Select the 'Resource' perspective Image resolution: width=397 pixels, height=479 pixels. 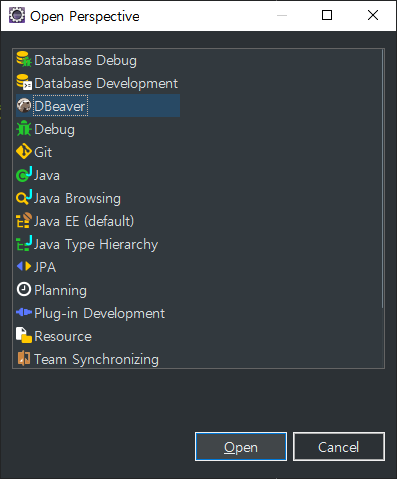(x=63, y=337)
